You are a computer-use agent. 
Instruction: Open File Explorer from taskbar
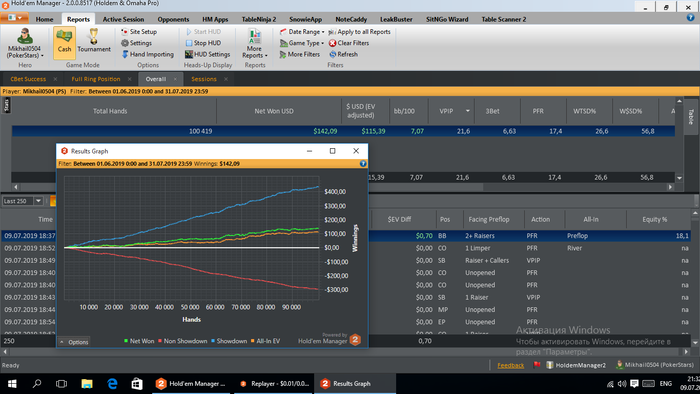pos(87,384)
